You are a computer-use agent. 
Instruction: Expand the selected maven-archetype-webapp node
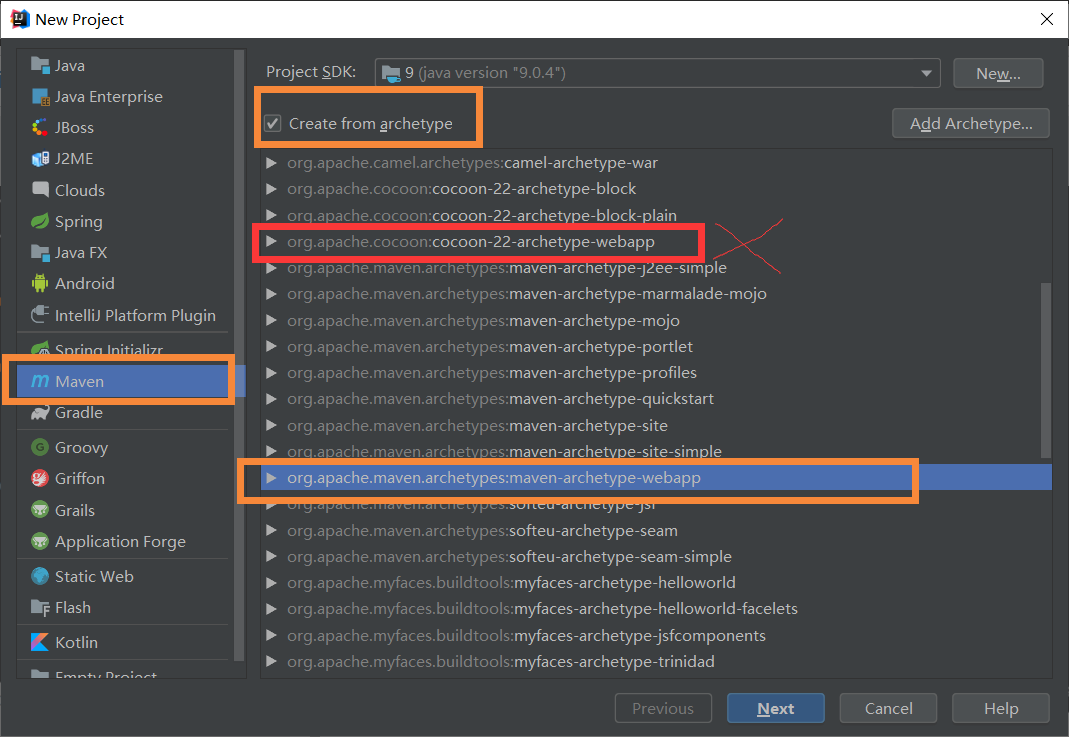point(271,478)
